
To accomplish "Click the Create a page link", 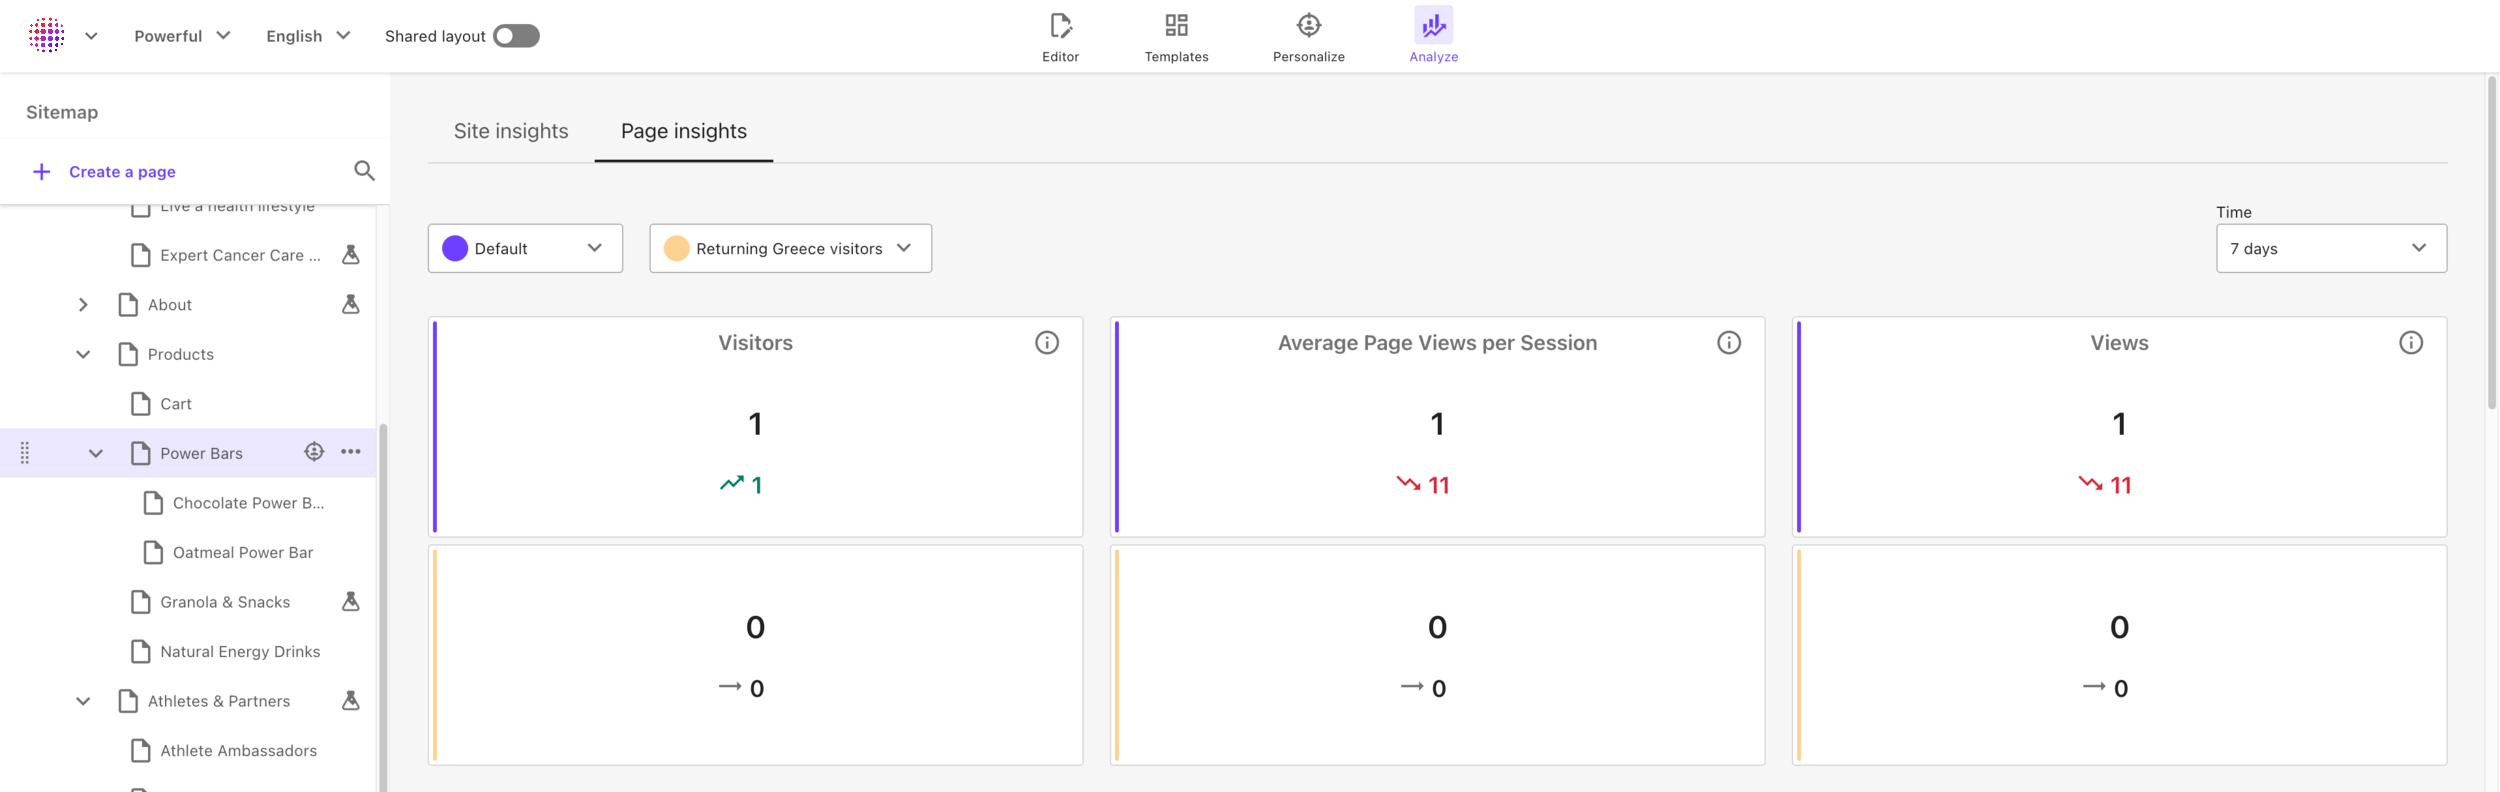I will pyautogui.click(x=122, y=172).
